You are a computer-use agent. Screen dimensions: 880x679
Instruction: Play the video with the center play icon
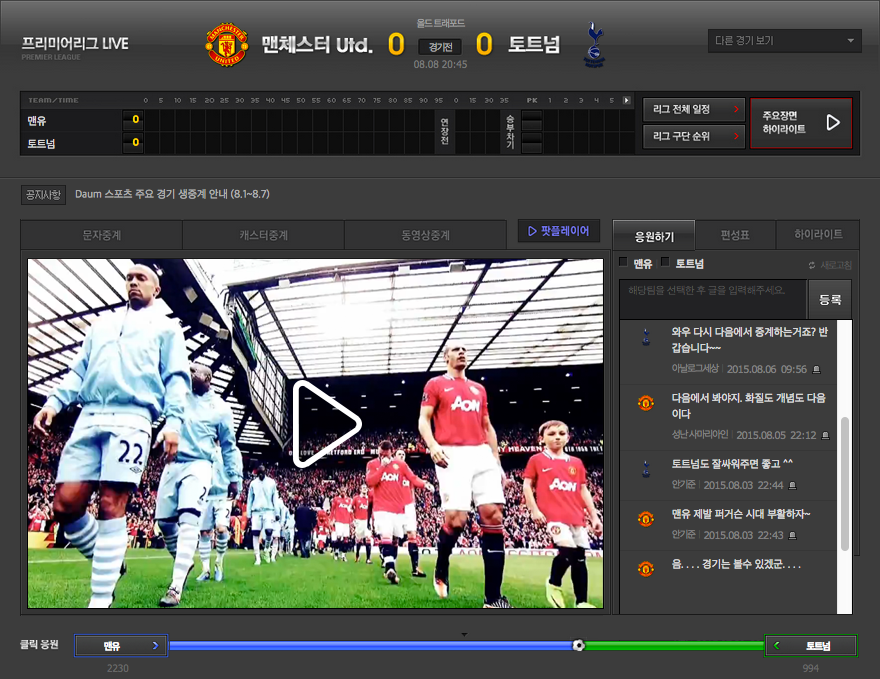325,424
